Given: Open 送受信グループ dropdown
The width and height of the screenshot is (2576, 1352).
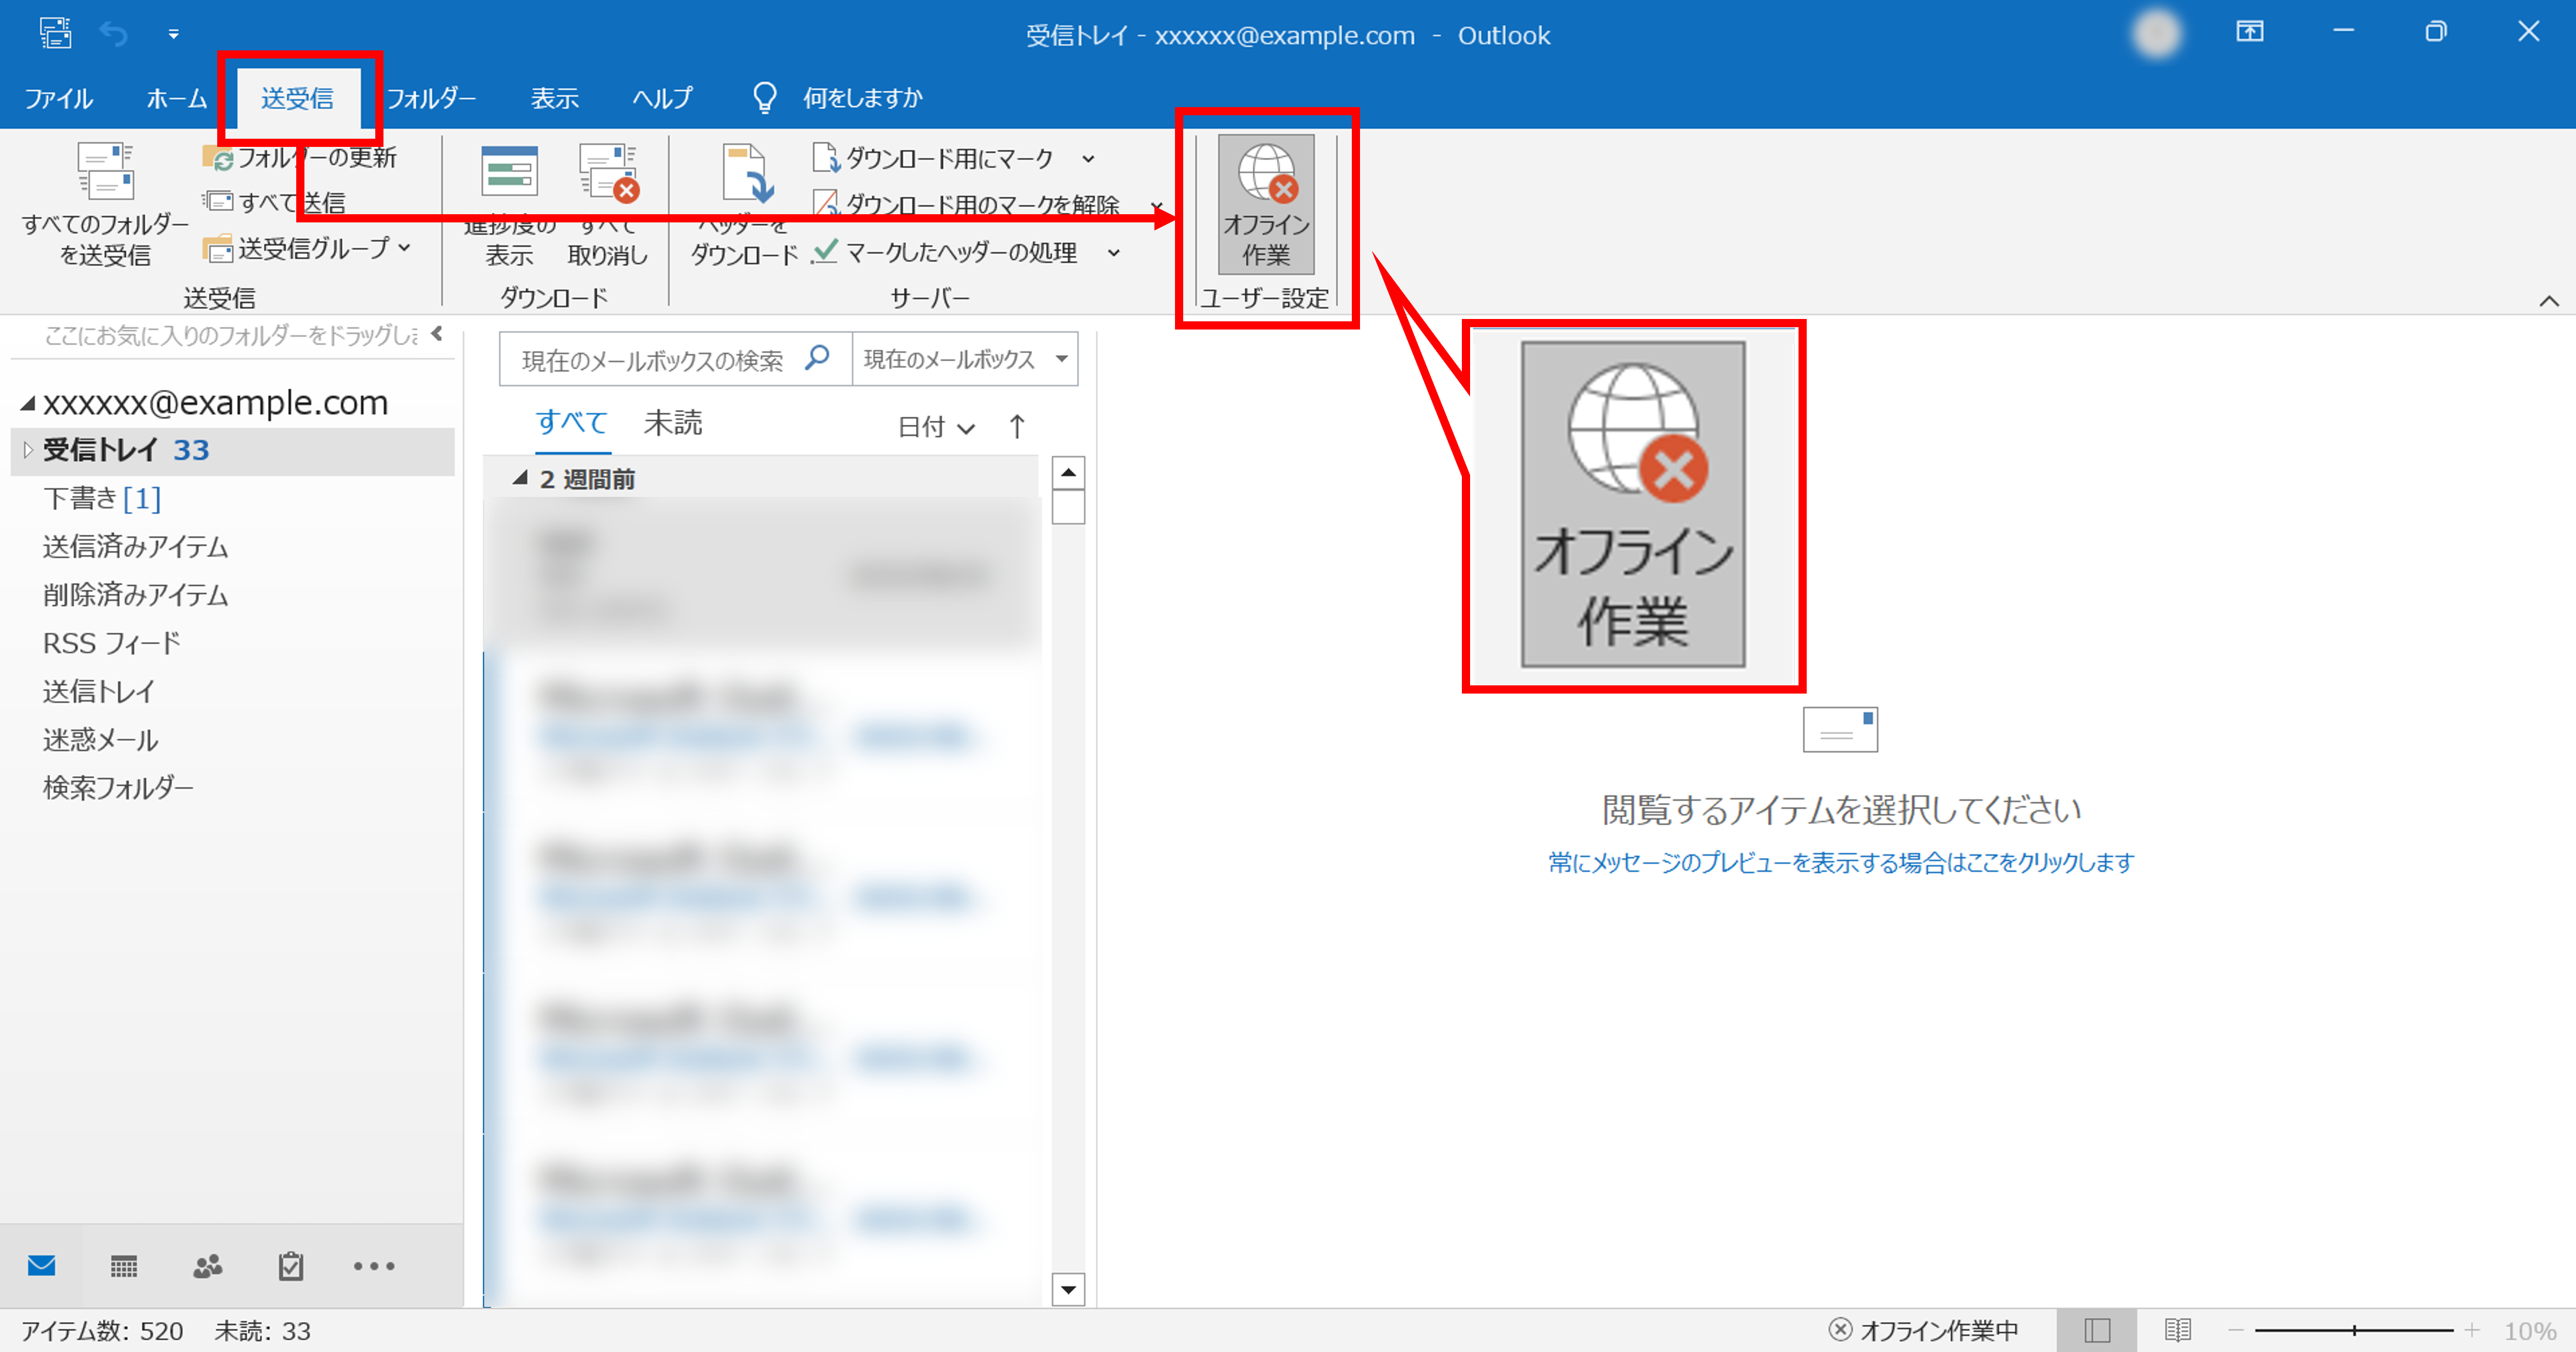Looking at the screenshot, I should pyautogui.click(x=307, y=248).
